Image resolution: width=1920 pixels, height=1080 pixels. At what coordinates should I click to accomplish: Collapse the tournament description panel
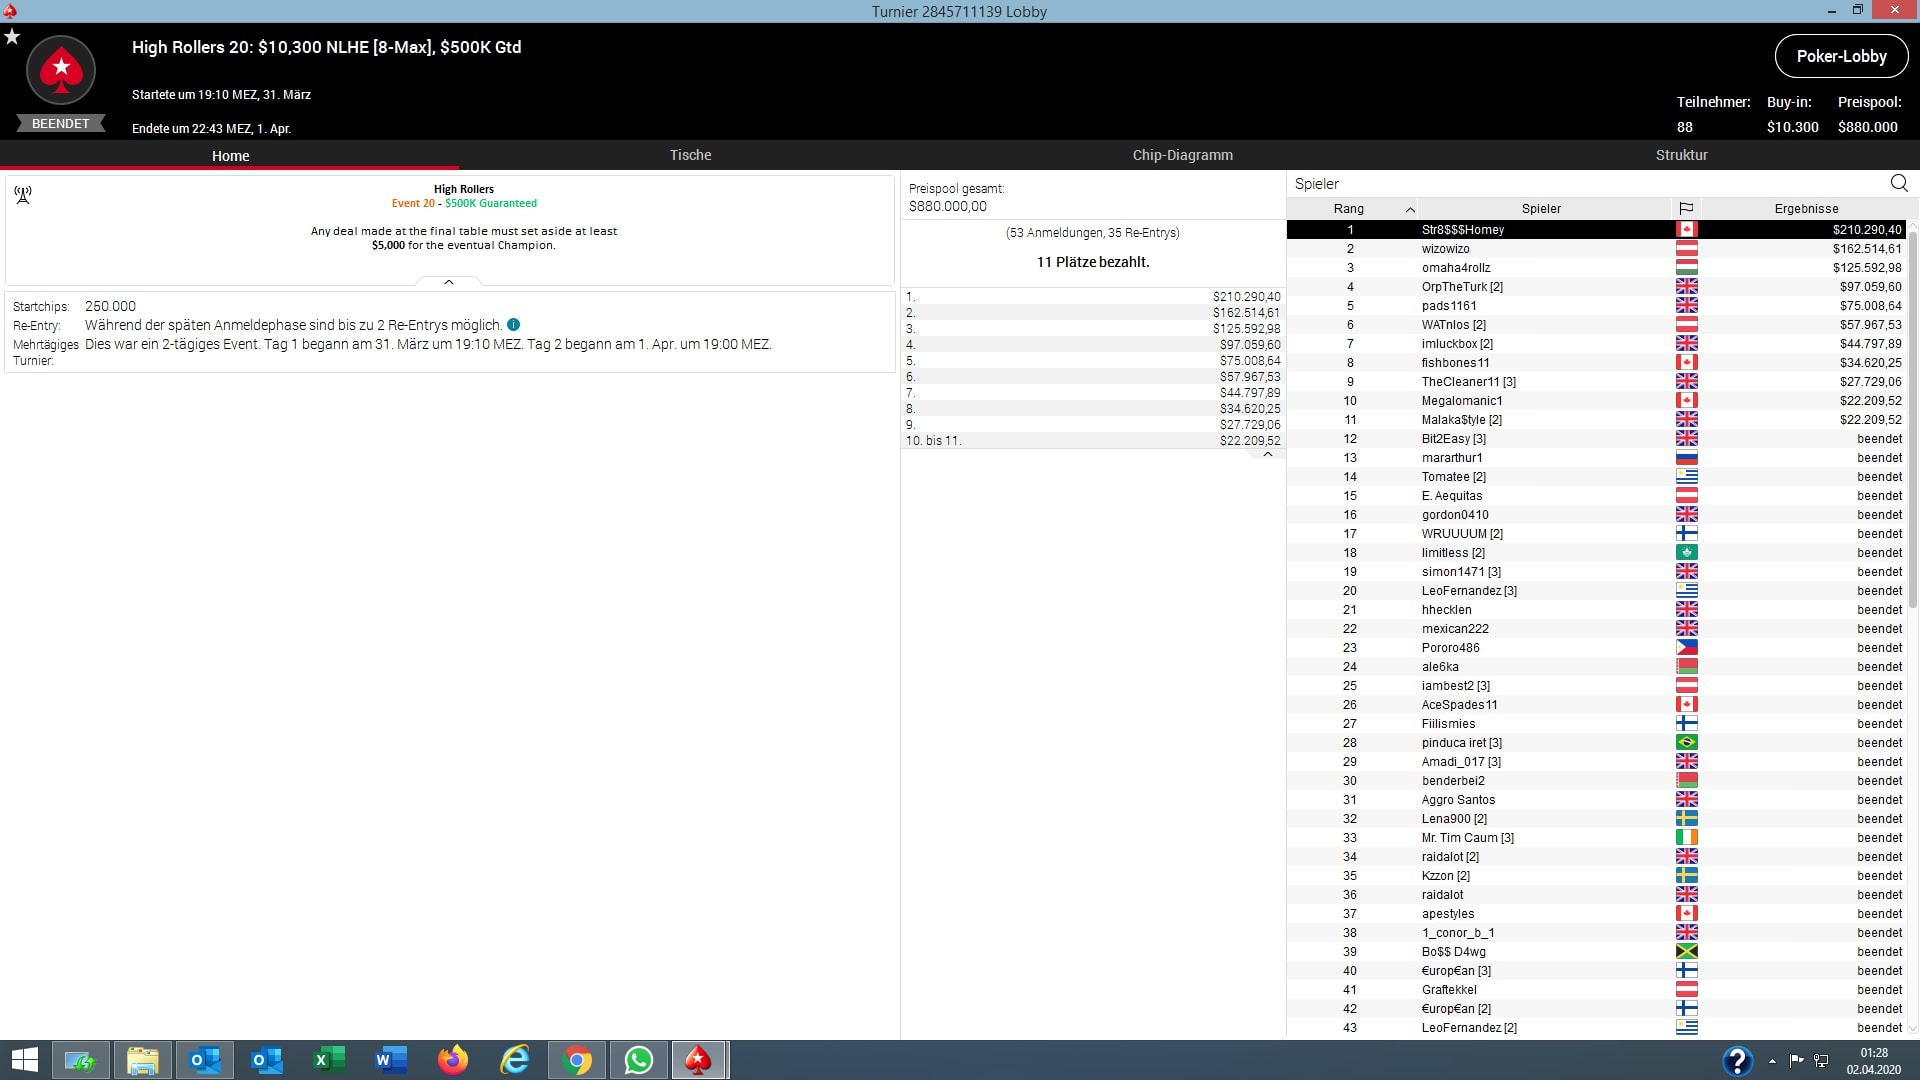449,283
